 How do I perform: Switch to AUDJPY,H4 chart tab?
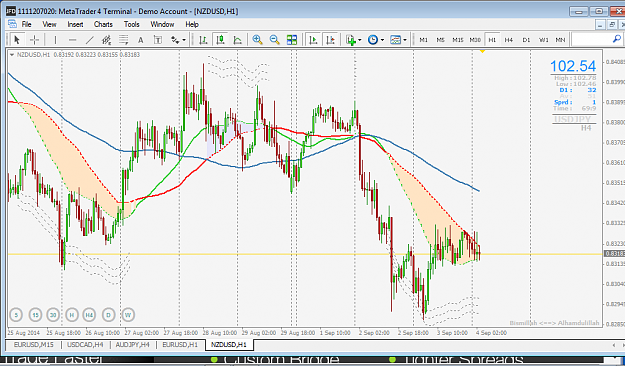pos(132,344)
